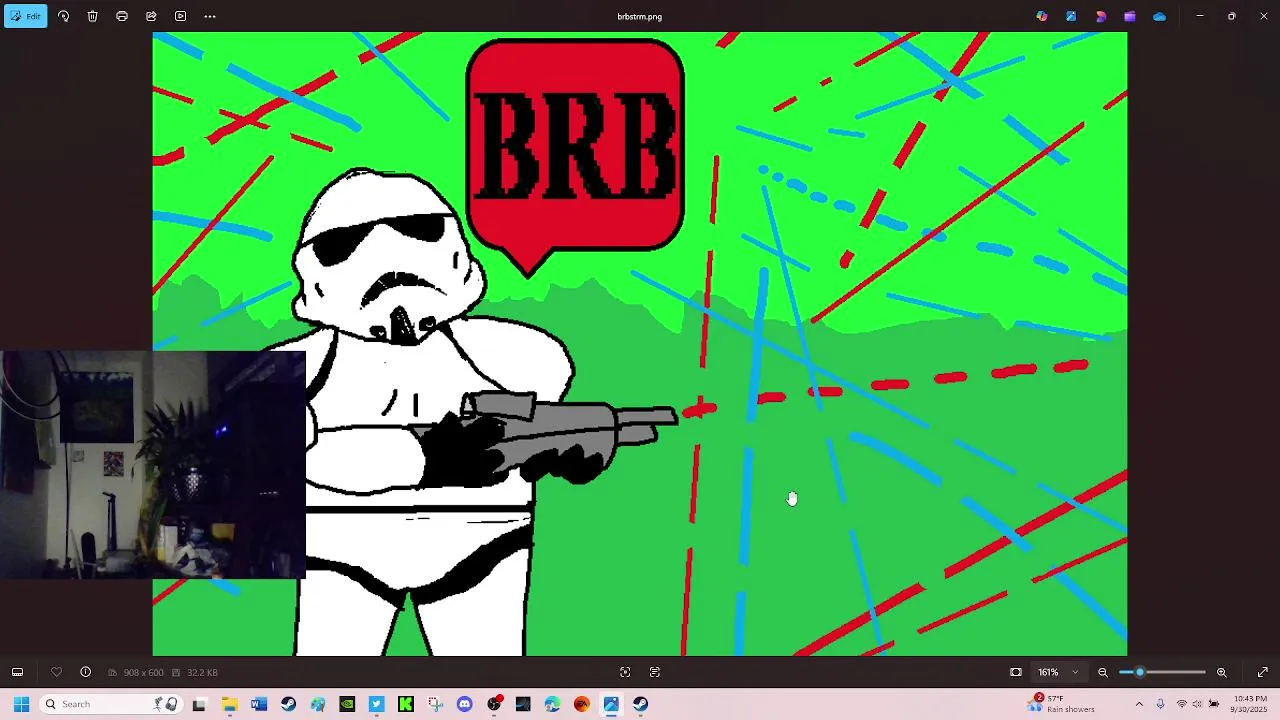Enter fullscreen with the expand arrows icon
The image size is (1280, 720).
pyautogui.click(x=1262, y=672)
